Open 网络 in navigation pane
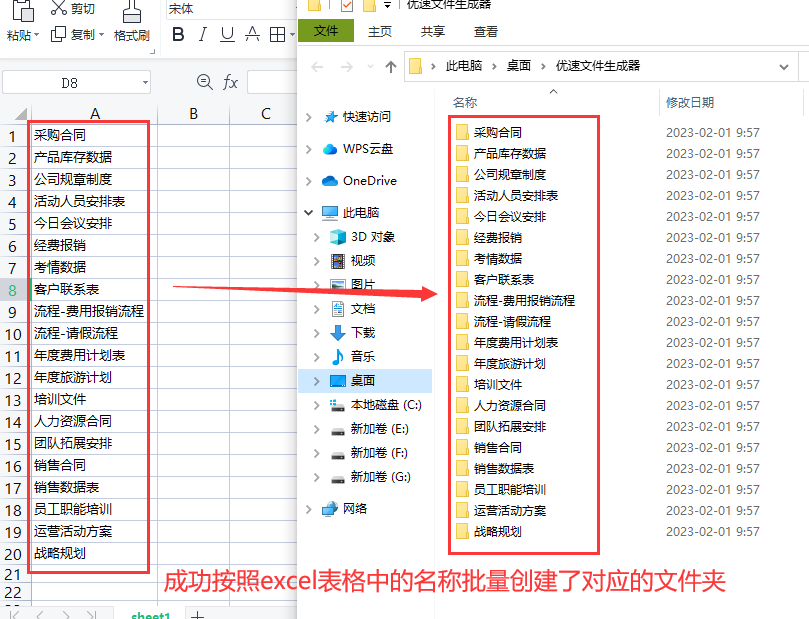Image resolution: width=809 pixels, height=619 pixels. click(x=354, y=509)
